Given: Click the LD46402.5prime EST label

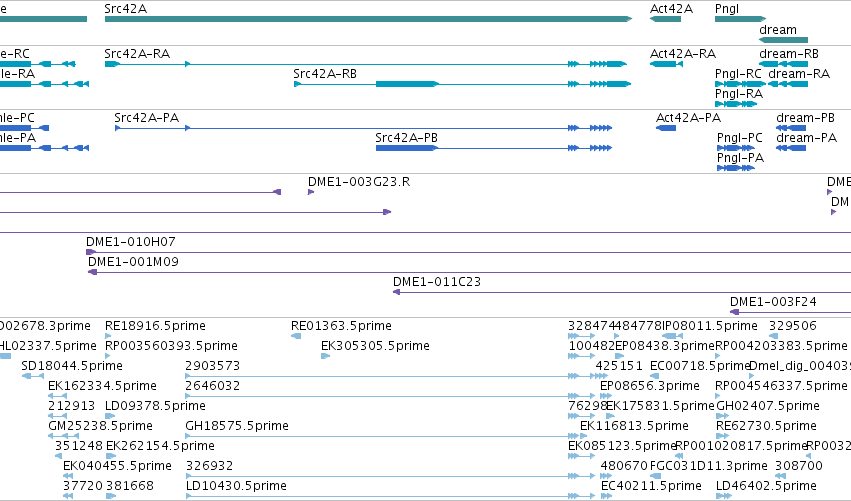Looking at the screenshot, I should click(x=766, y=486).
